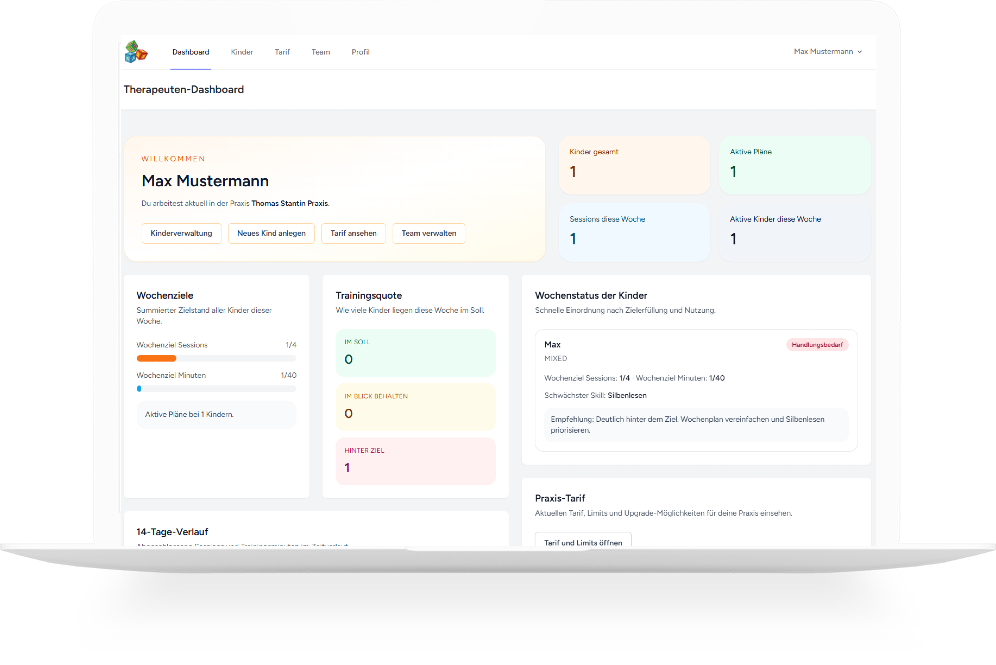Click the Sessions diese Woche card
The image size is (996, 665).
pos(634,232)
